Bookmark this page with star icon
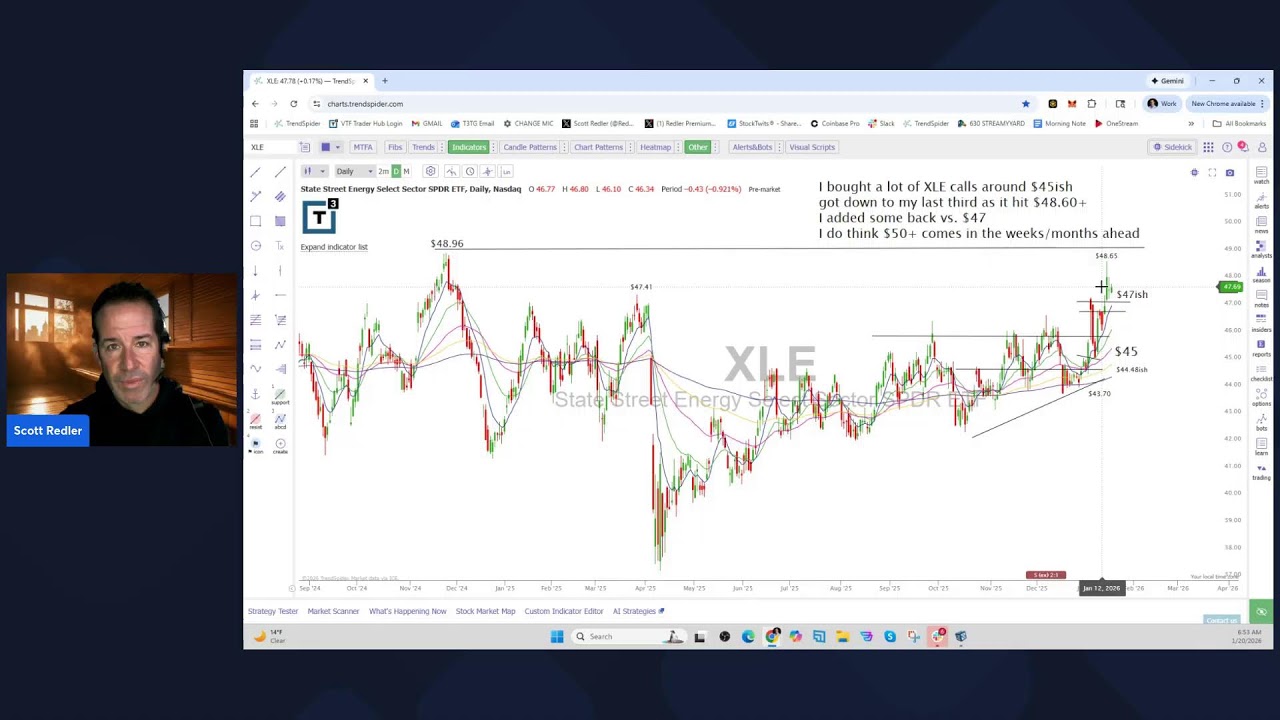1280x720 pixels. pyautogui.click(x=1025, y=104)
